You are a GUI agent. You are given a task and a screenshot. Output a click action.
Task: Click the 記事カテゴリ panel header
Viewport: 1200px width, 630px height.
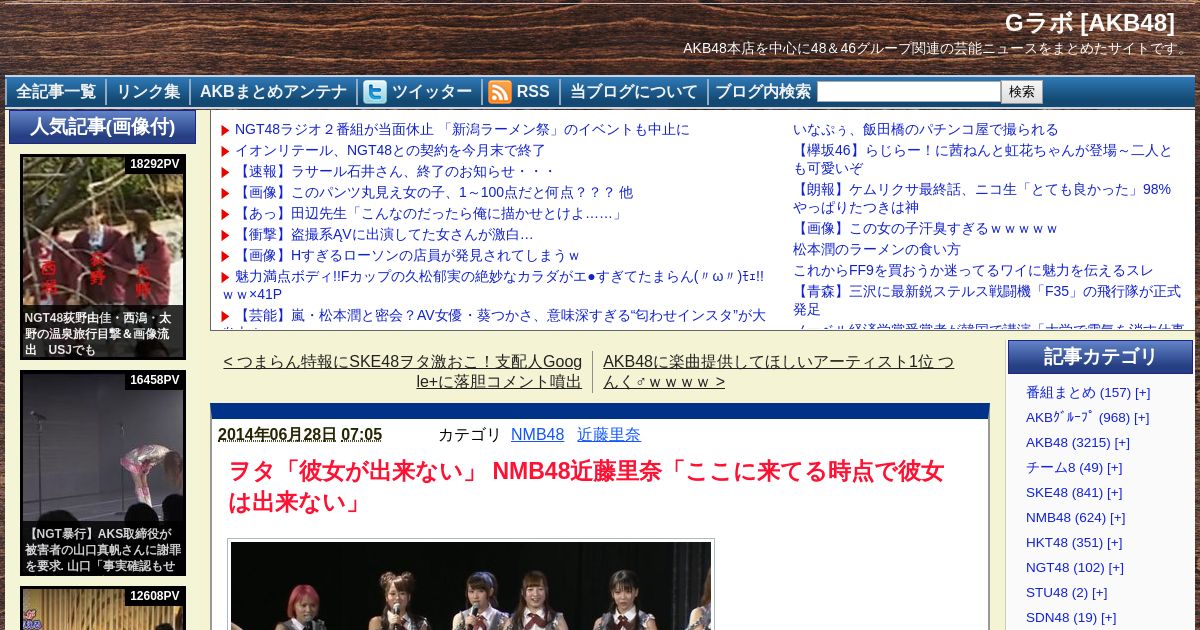point(1100,357)
